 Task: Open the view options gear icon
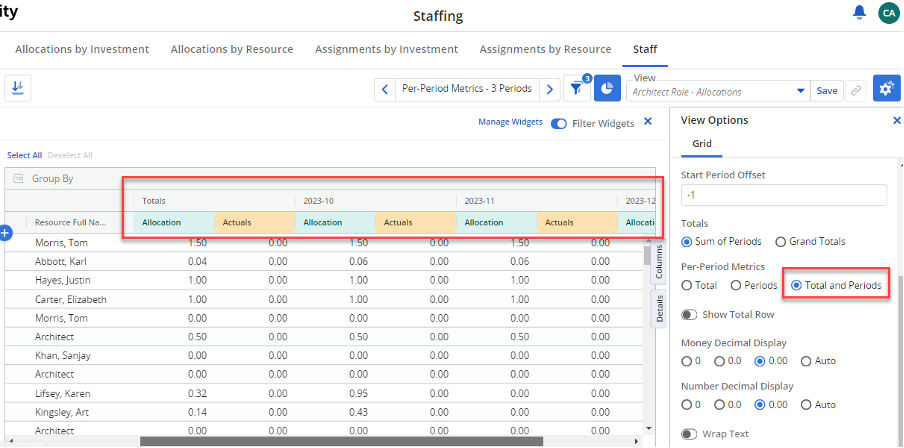pyautogui.click(x=886, y=88)
